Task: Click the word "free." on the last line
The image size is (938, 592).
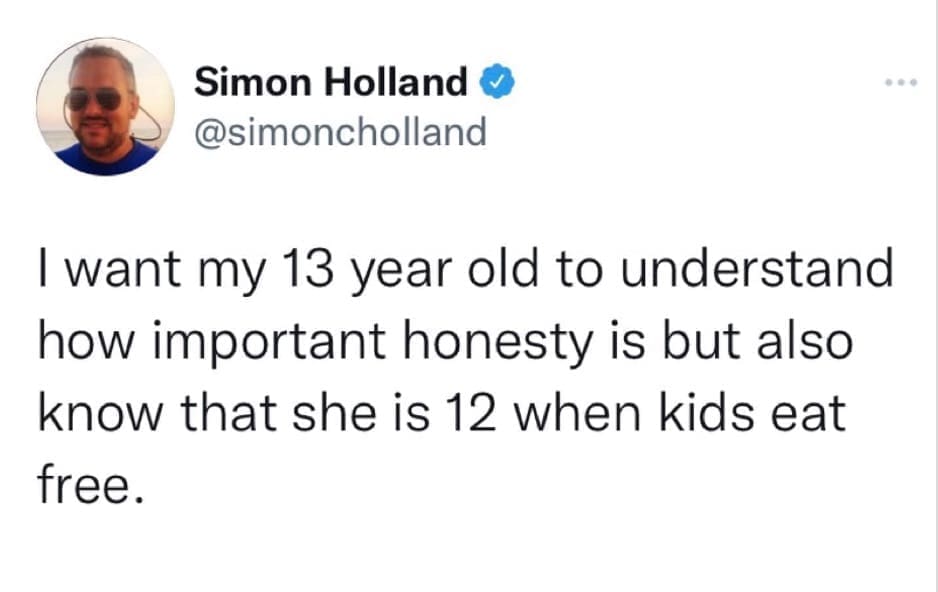Action: (x=85, y=485)
